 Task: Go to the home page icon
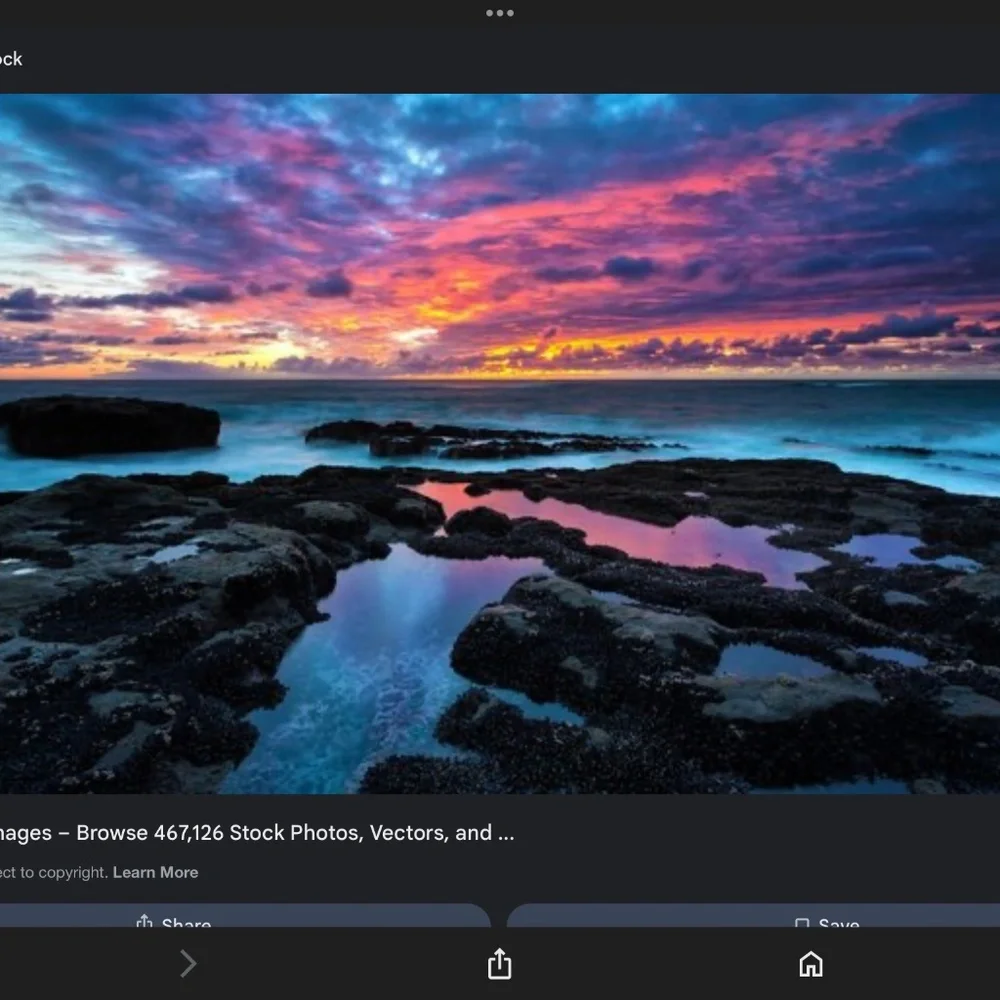pyautogui.click(x=811, y=964)
